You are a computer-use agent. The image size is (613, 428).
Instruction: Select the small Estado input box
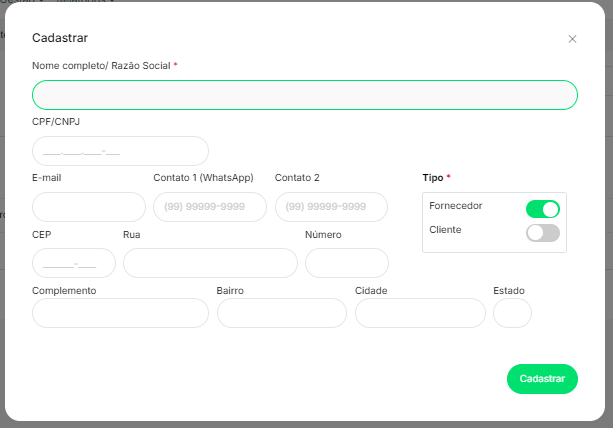click(x=512, y=313)
